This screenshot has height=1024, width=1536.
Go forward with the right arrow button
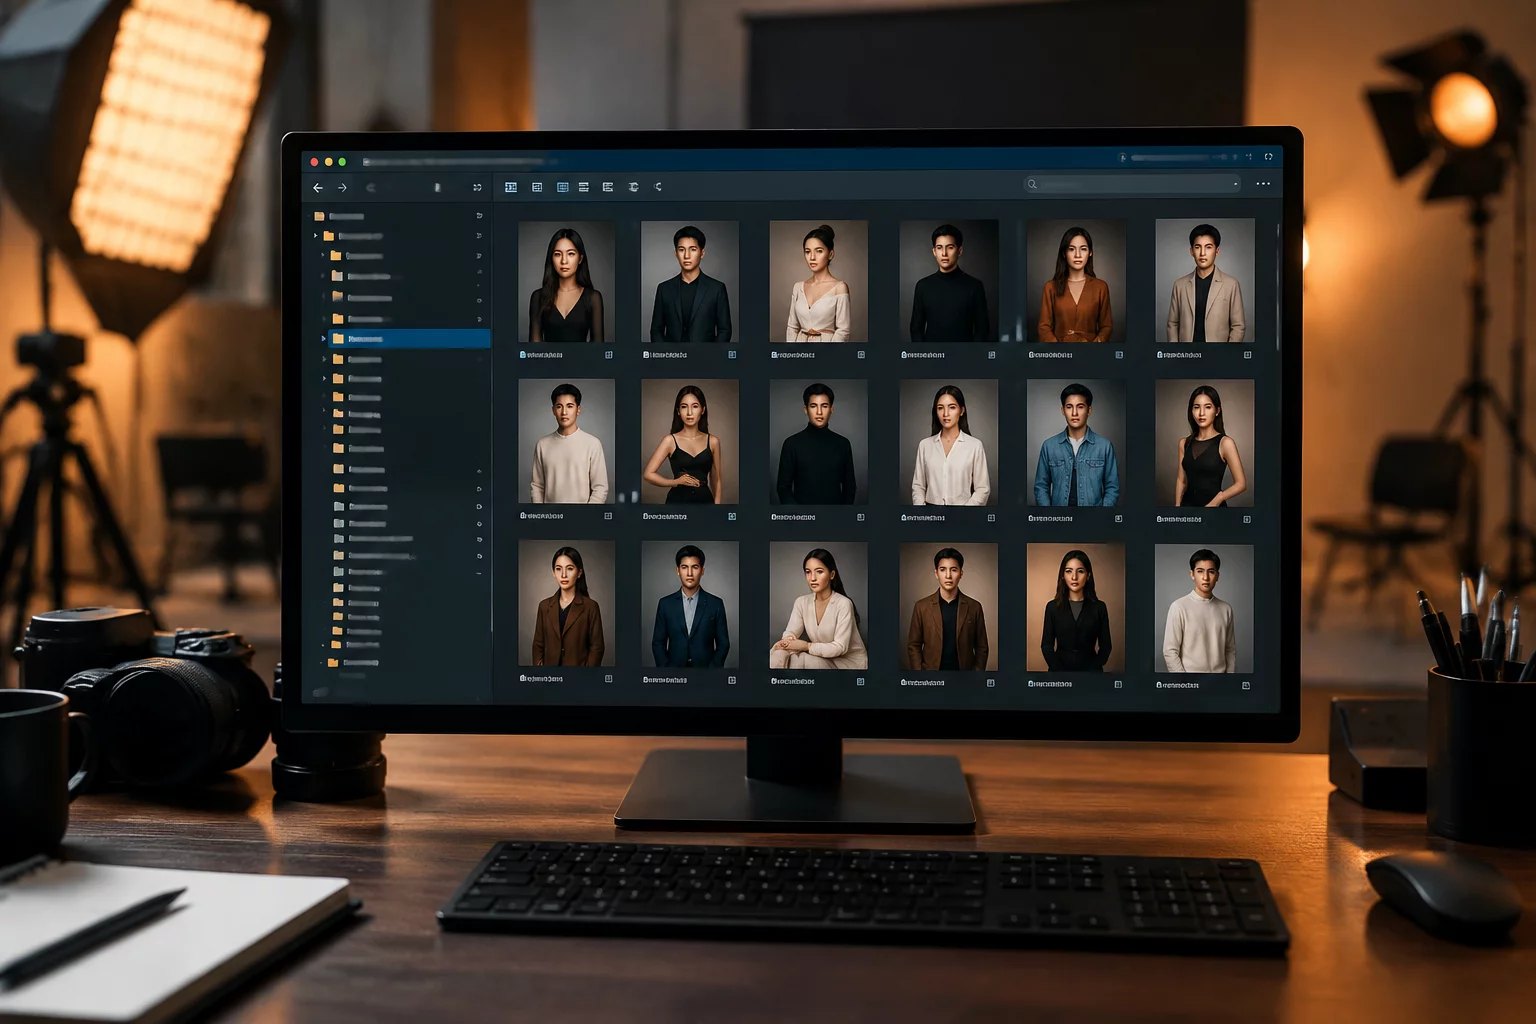(342, 188)
